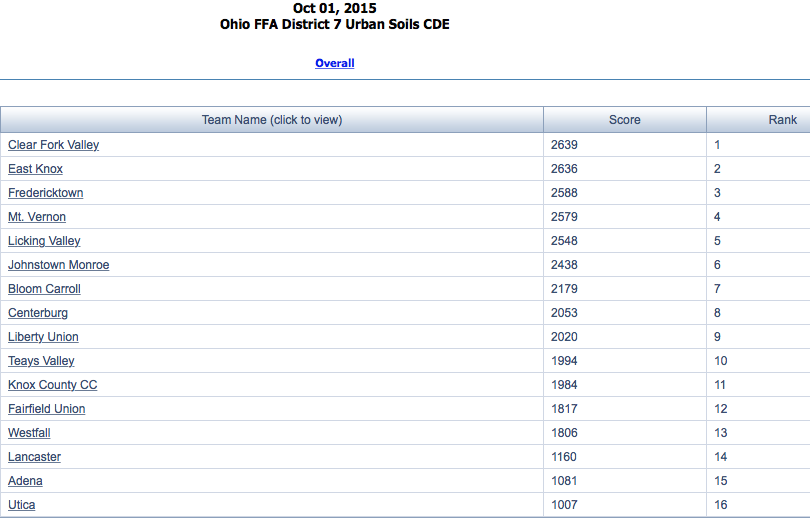
Task: Click the Score column header
Action: click(x=624, y=120)
